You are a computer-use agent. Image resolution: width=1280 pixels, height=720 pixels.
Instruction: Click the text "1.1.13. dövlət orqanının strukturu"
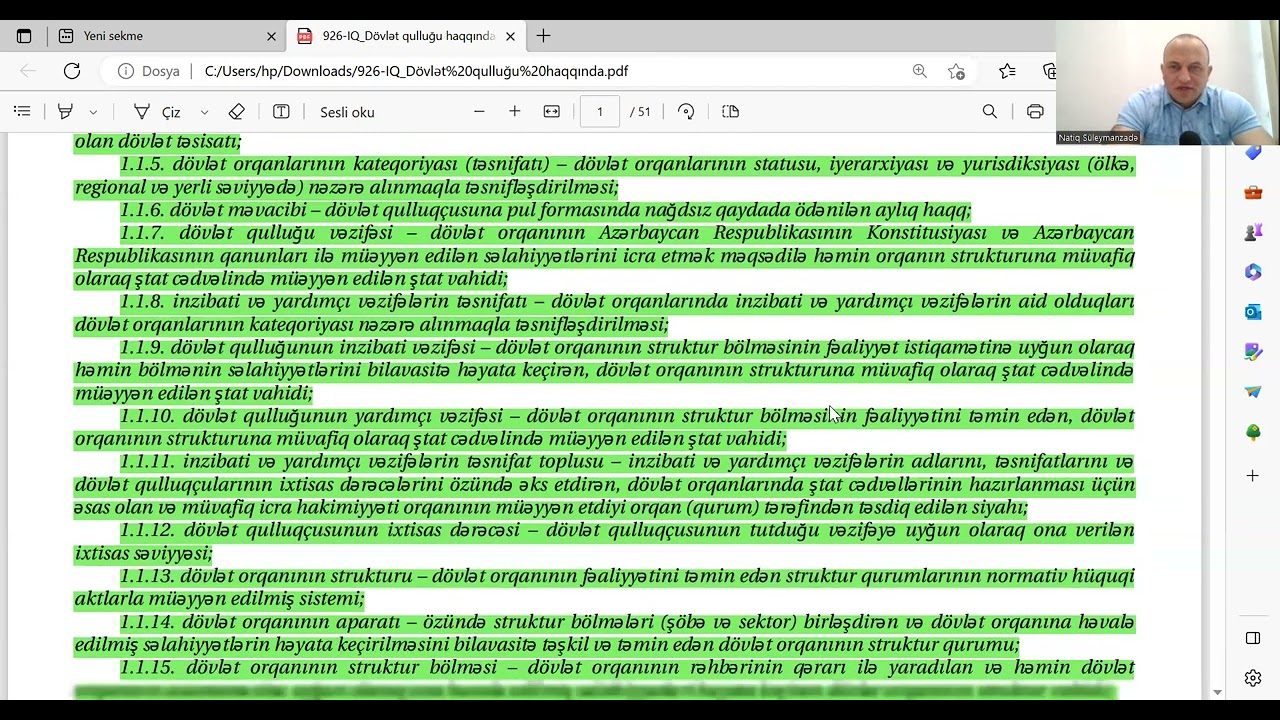[x=266, y=576]
